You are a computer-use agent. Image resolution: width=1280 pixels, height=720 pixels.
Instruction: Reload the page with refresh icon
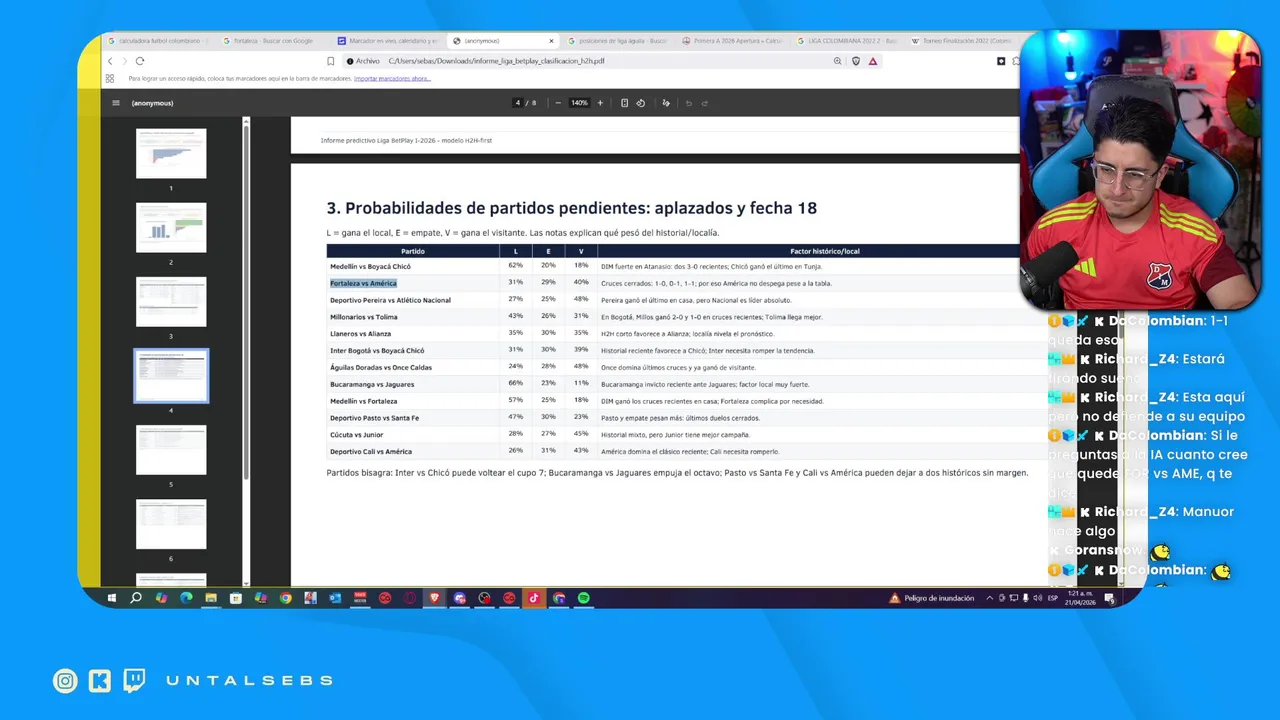[x=140, y=61]
